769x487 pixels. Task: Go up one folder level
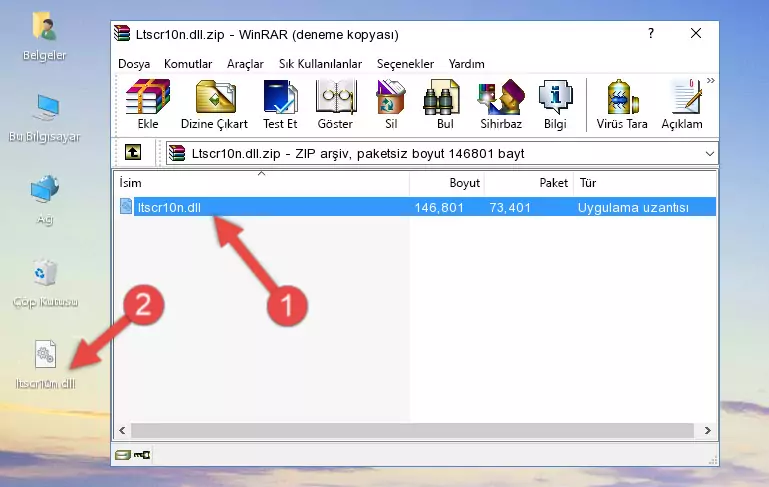pyautogui.click(x=133, y=153)
